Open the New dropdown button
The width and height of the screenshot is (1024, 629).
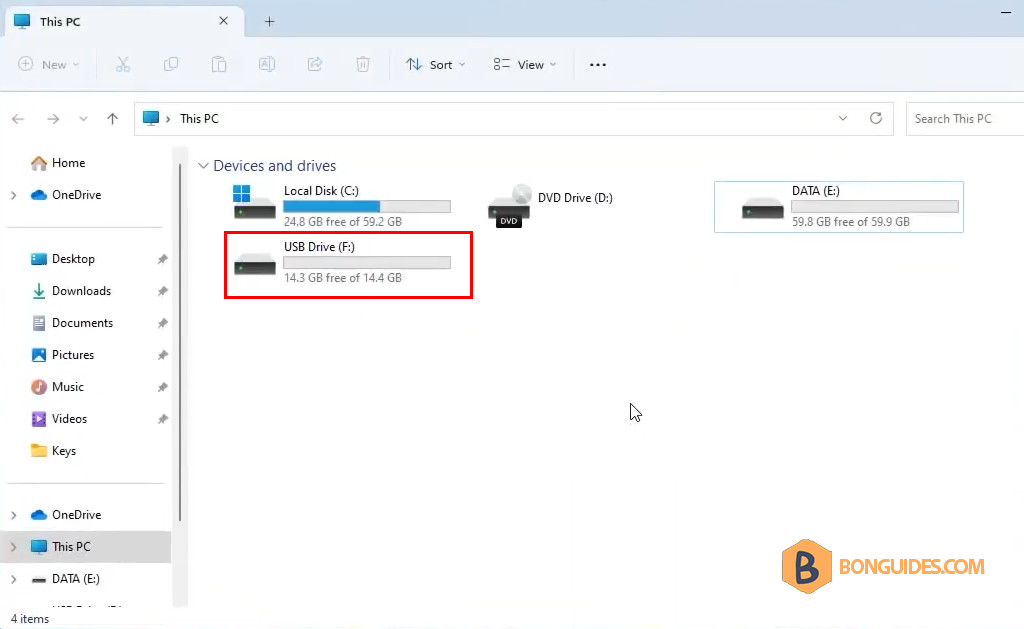(48, 64)
